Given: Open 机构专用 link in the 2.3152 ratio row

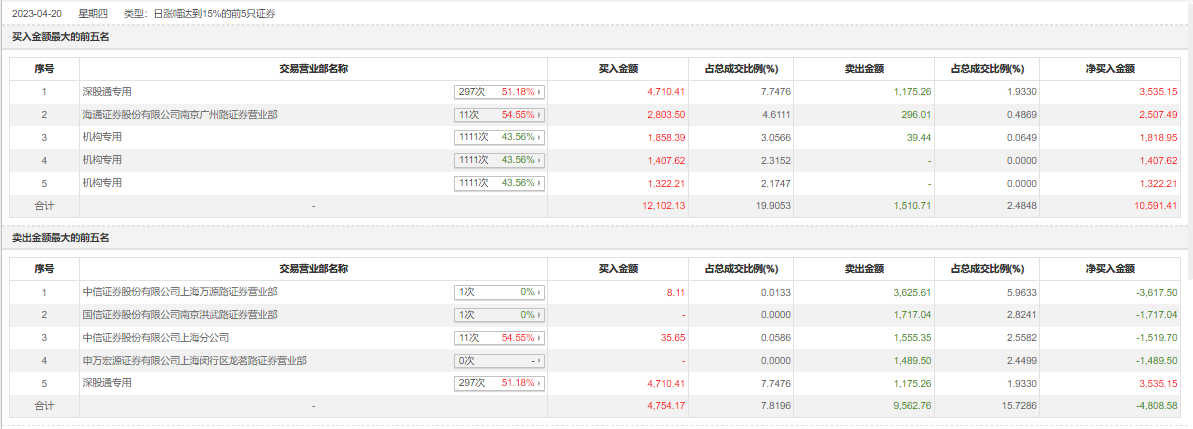Looking at the screenshot, I should (x=103, y=160).
